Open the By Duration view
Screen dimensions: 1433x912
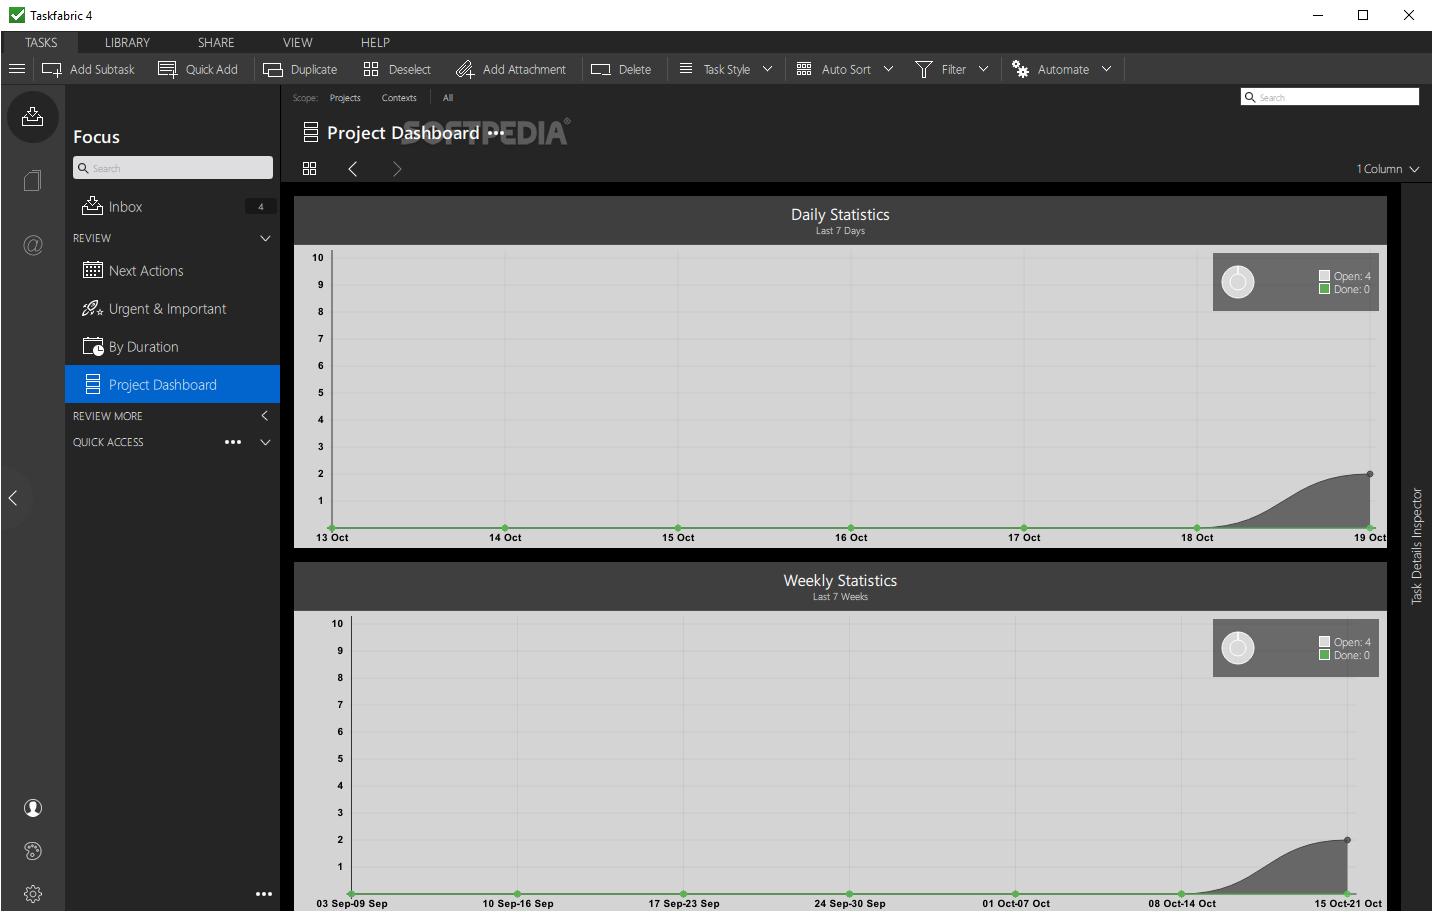tap(172, 347)
